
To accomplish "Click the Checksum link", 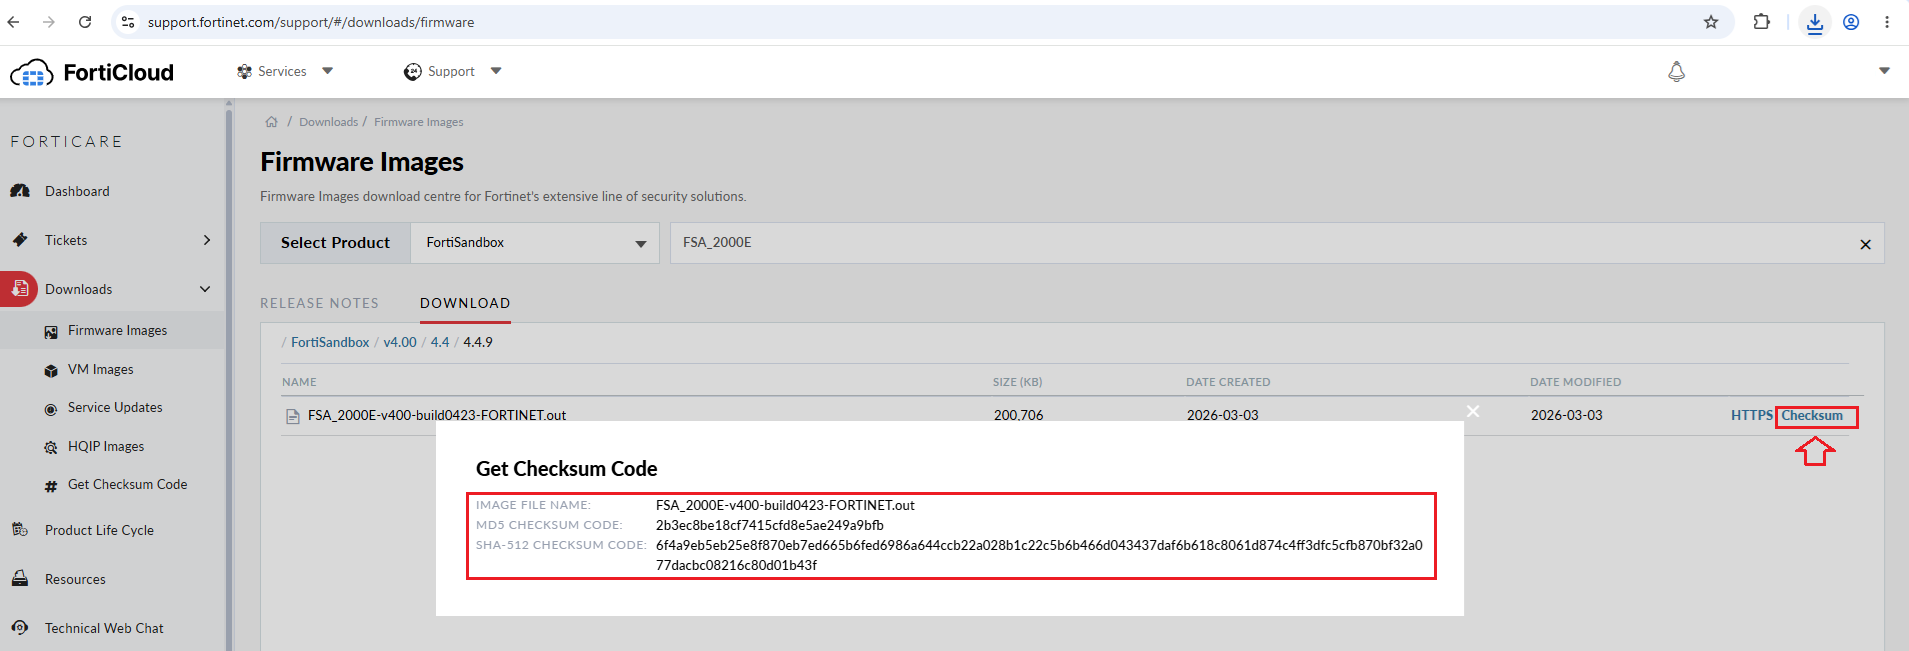I will click(1812, 415).
